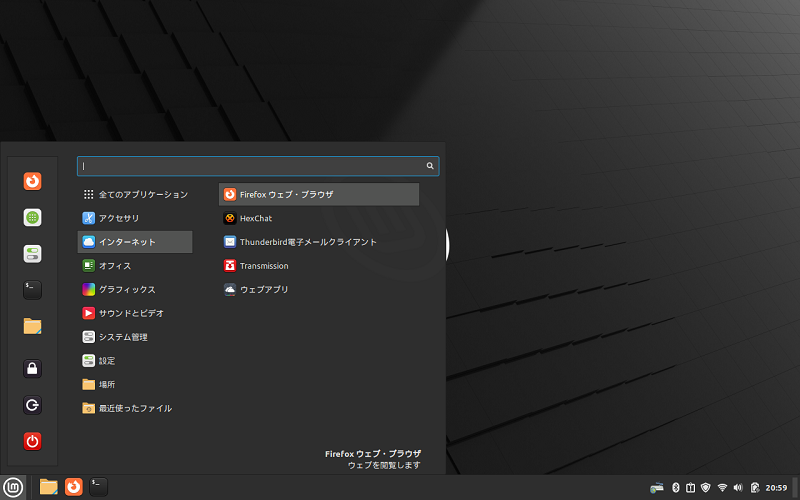Focus the menu search field

pyautogui.click(x=258, y=166)
